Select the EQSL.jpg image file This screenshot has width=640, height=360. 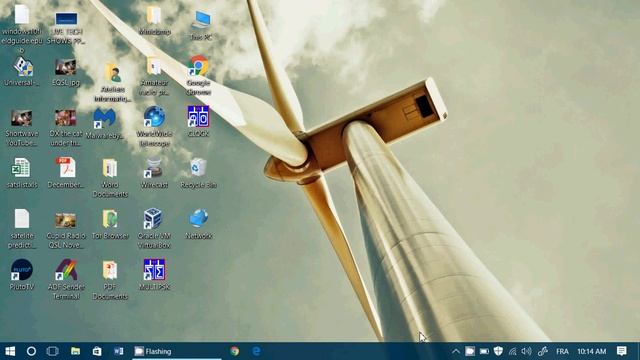[x=66, y=72]
